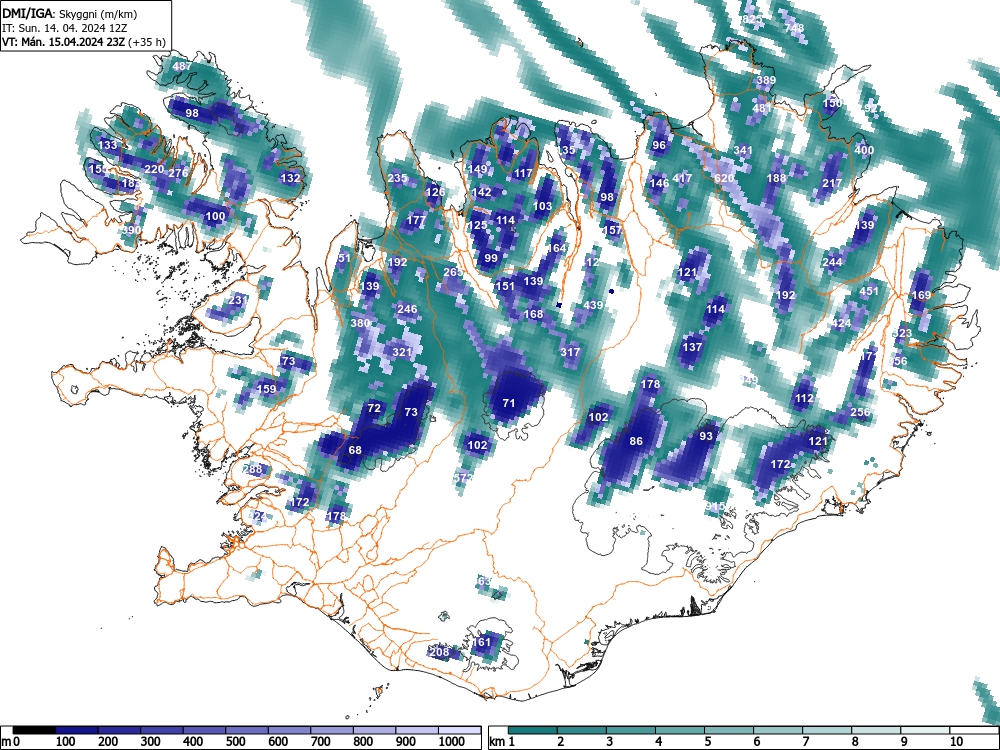Select the visibility value '380'

click(x=360, y=323)
